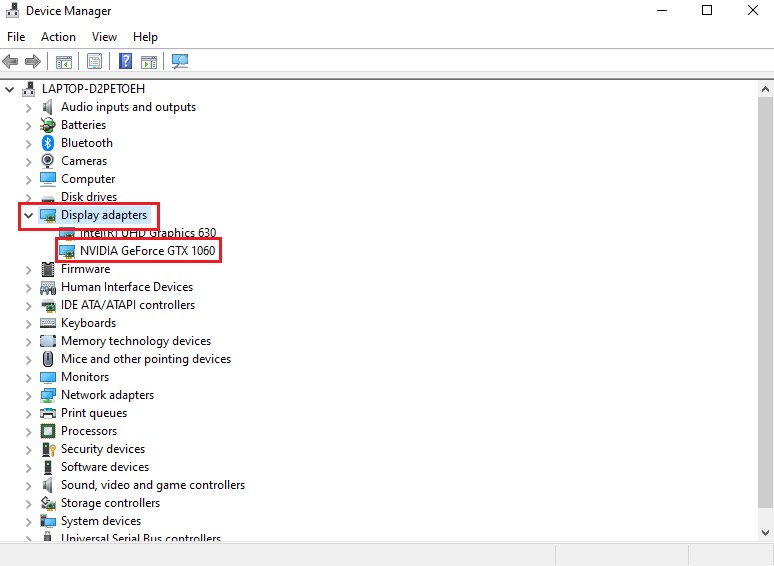Viewport: 774px width, 566px height.
Task: Click the blue Help question-mark icon
Action: point(125,61)
